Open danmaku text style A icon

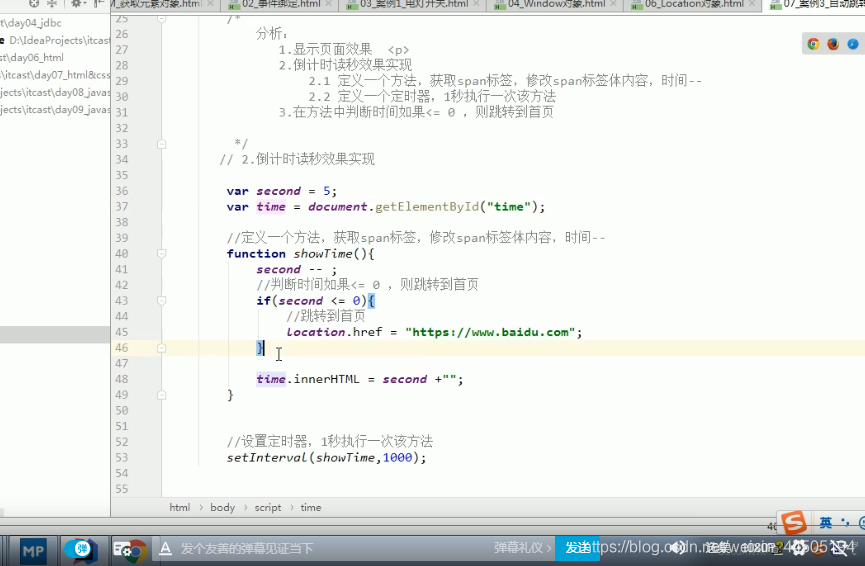point(165,548)
